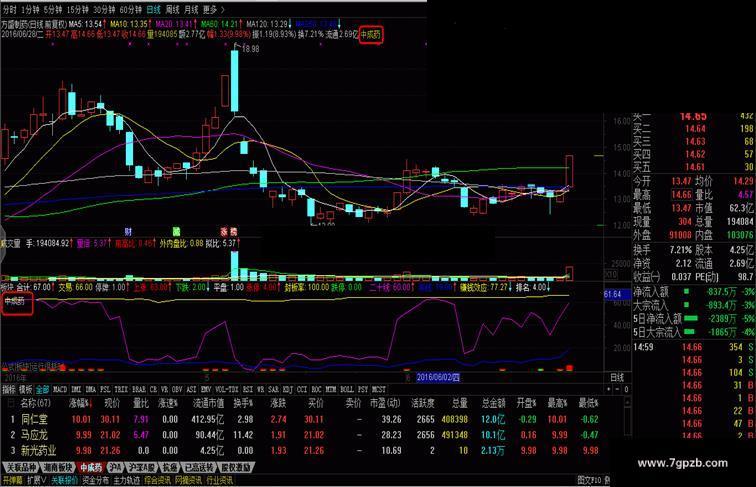Open the 资金分布 panel
Image resolution: width=756 pixels, height=487 pixels.
coord(95,481)
